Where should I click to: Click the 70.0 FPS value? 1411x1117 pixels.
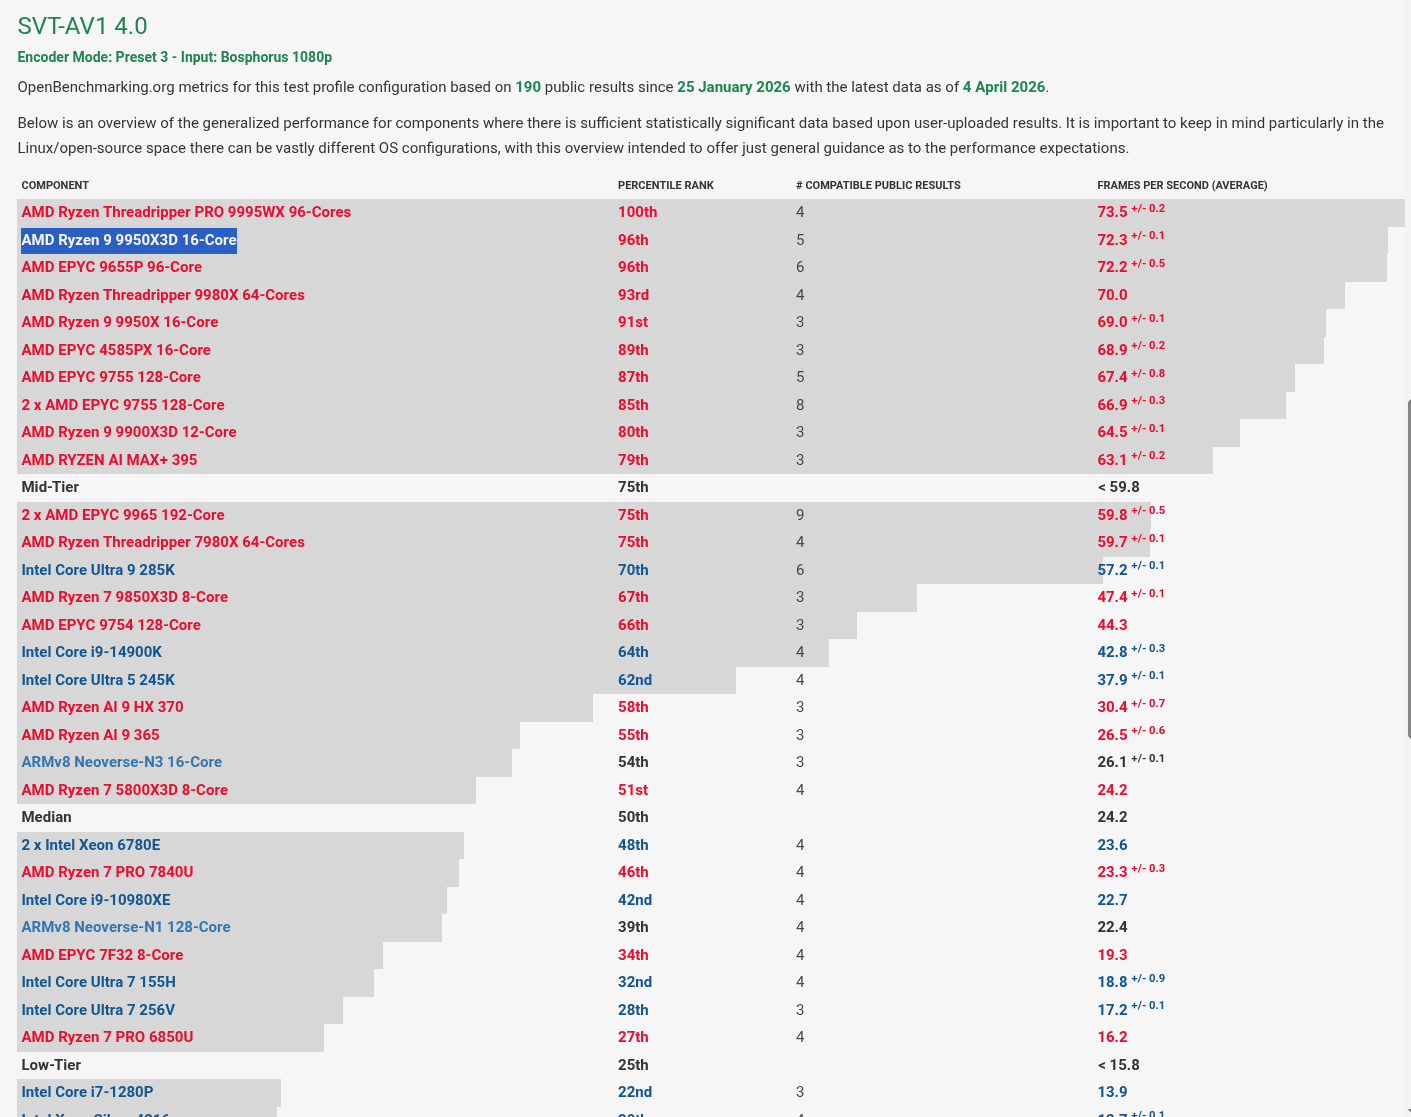1112,295
